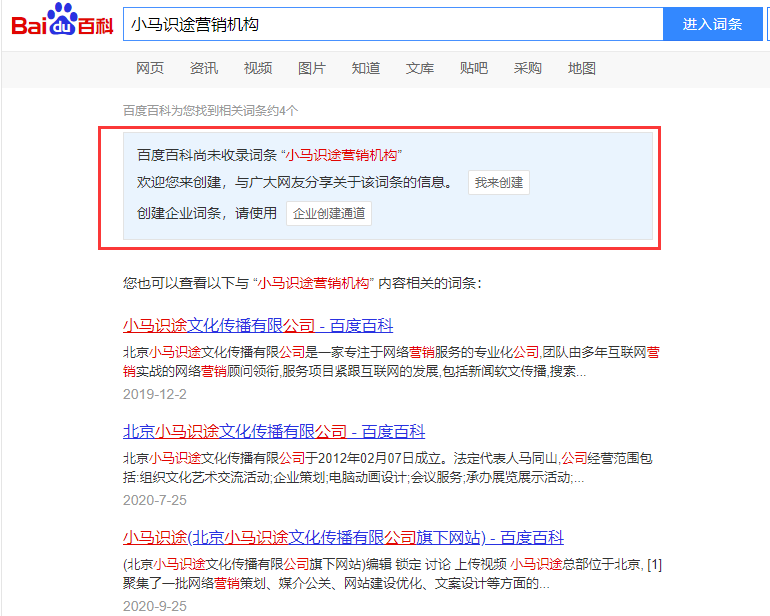Click the 我来创建 button
This screenshot has height=616, width=770.
click(499, 183)
